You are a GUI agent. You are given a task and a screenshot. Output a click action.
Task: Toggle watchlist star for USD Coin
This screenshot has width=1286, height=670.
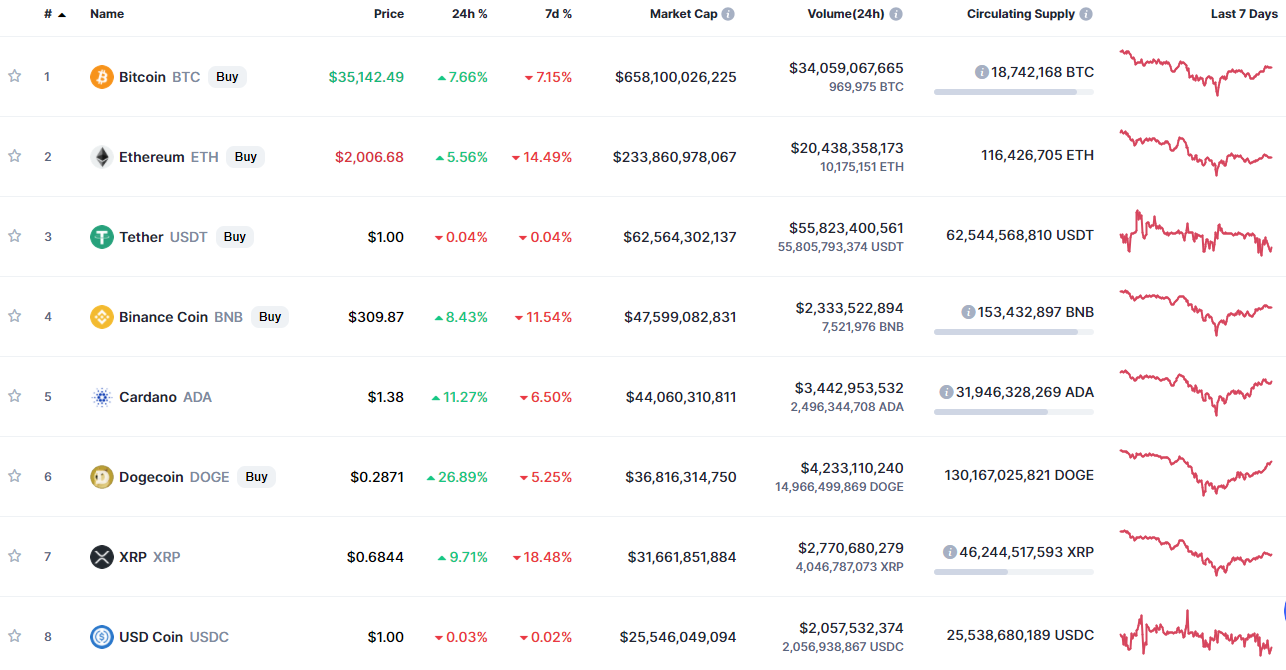(x=15, y=636)
